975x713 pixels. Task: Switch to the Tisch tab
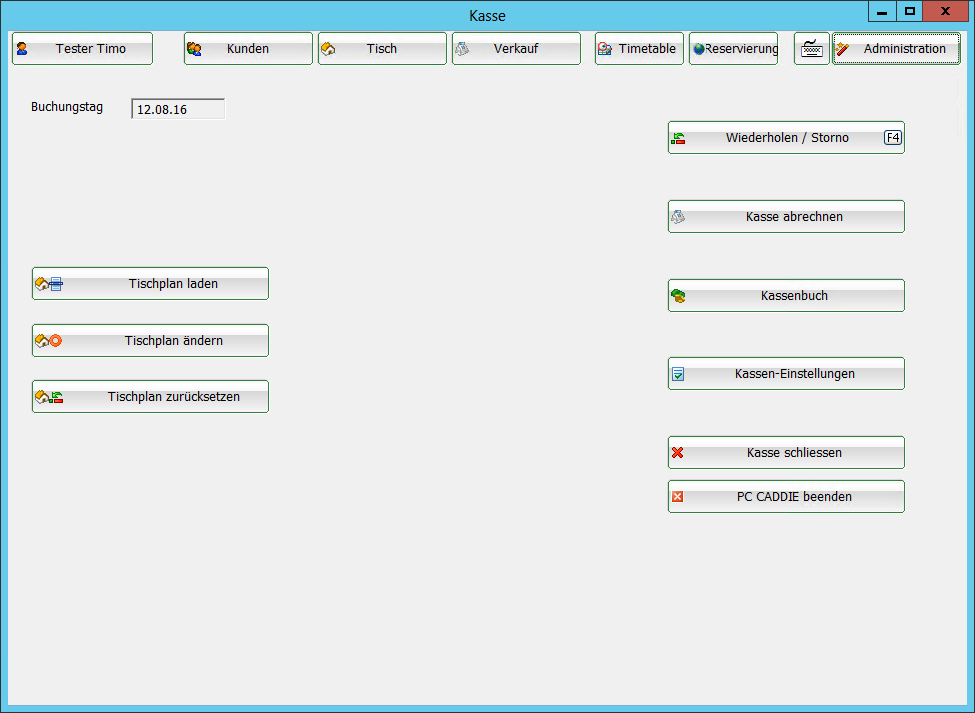(x=382, y=49)
